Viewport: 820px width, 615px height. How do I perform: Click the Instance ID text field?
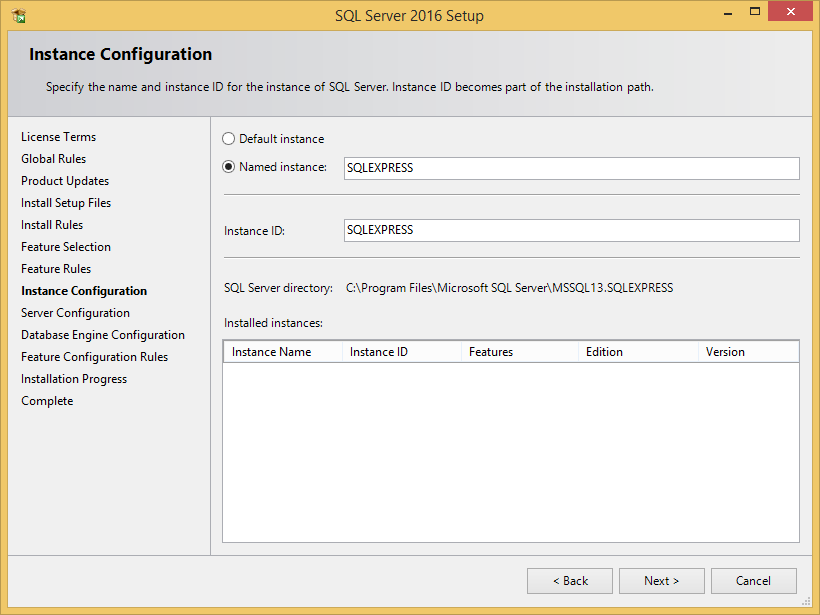pyautogui.click(x=572, y=231)
